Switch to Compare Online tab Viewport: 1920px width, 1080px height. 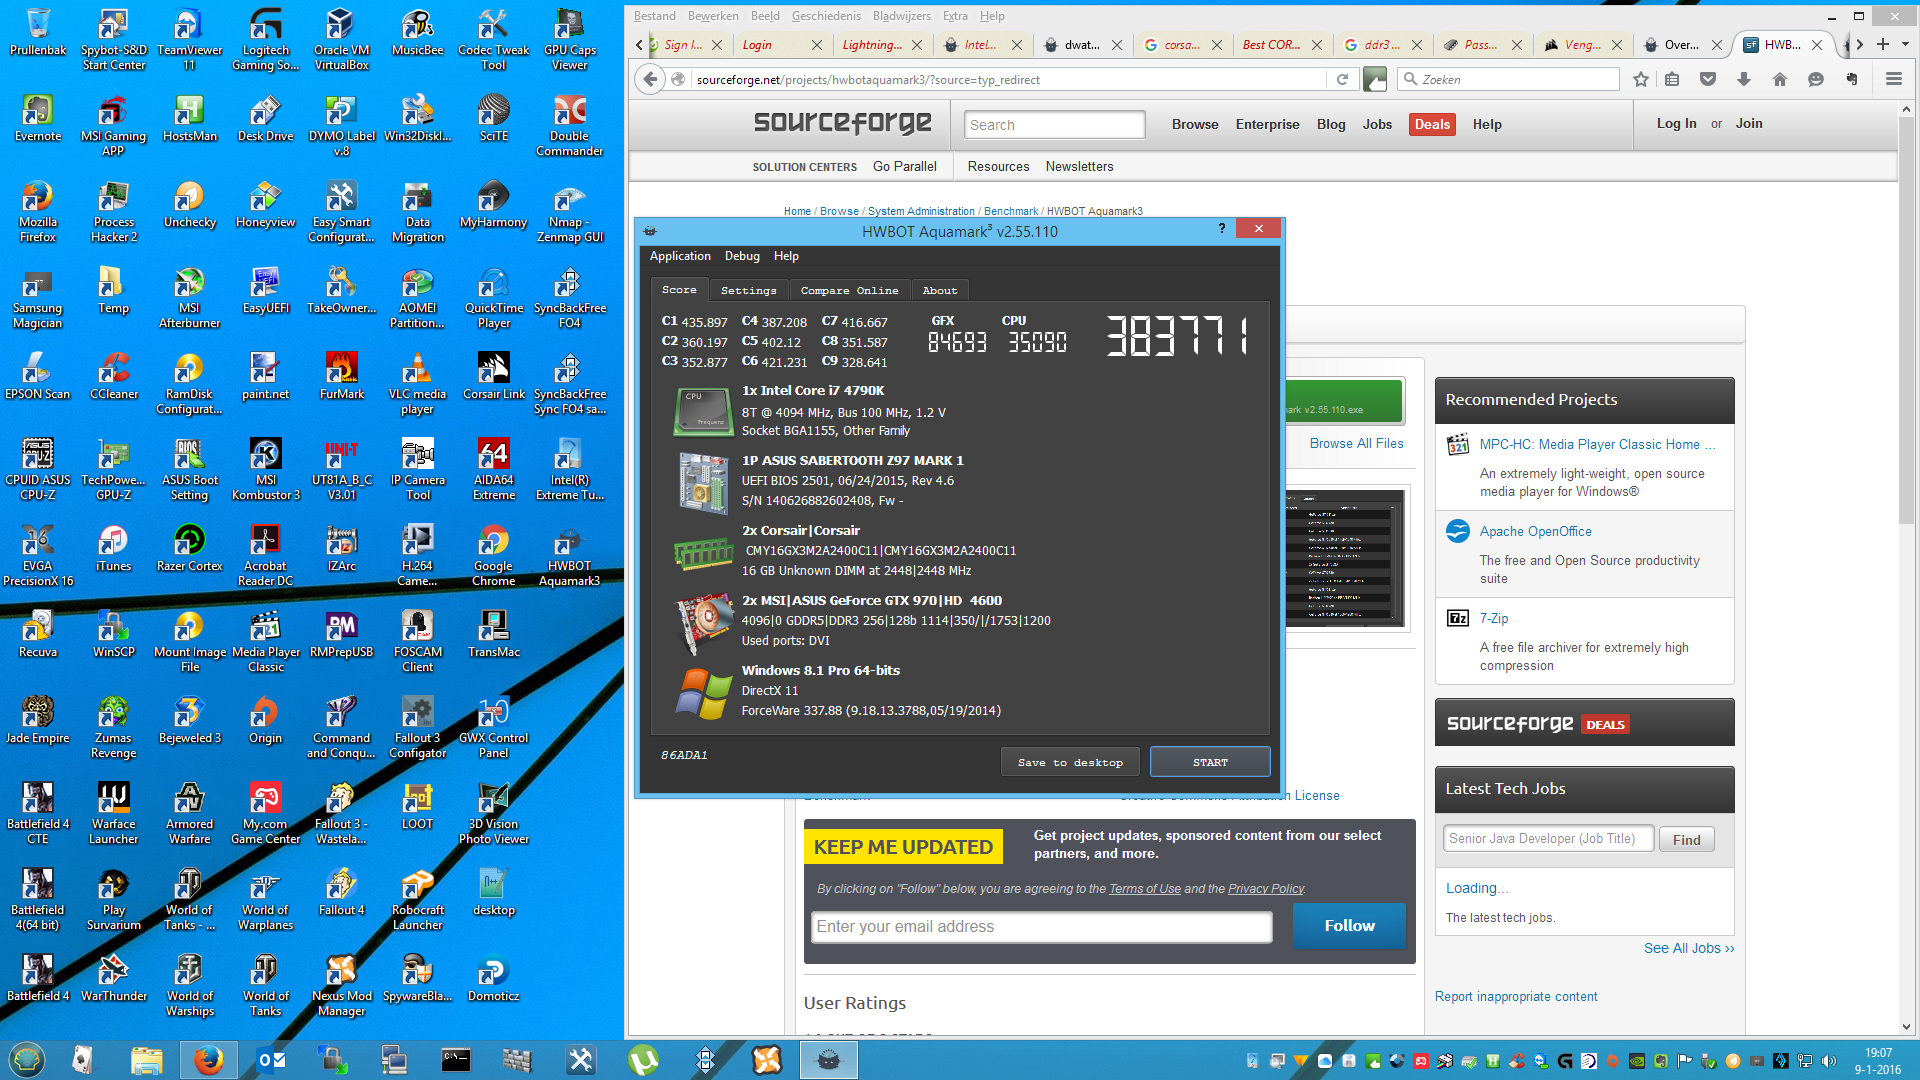(849, 290)
